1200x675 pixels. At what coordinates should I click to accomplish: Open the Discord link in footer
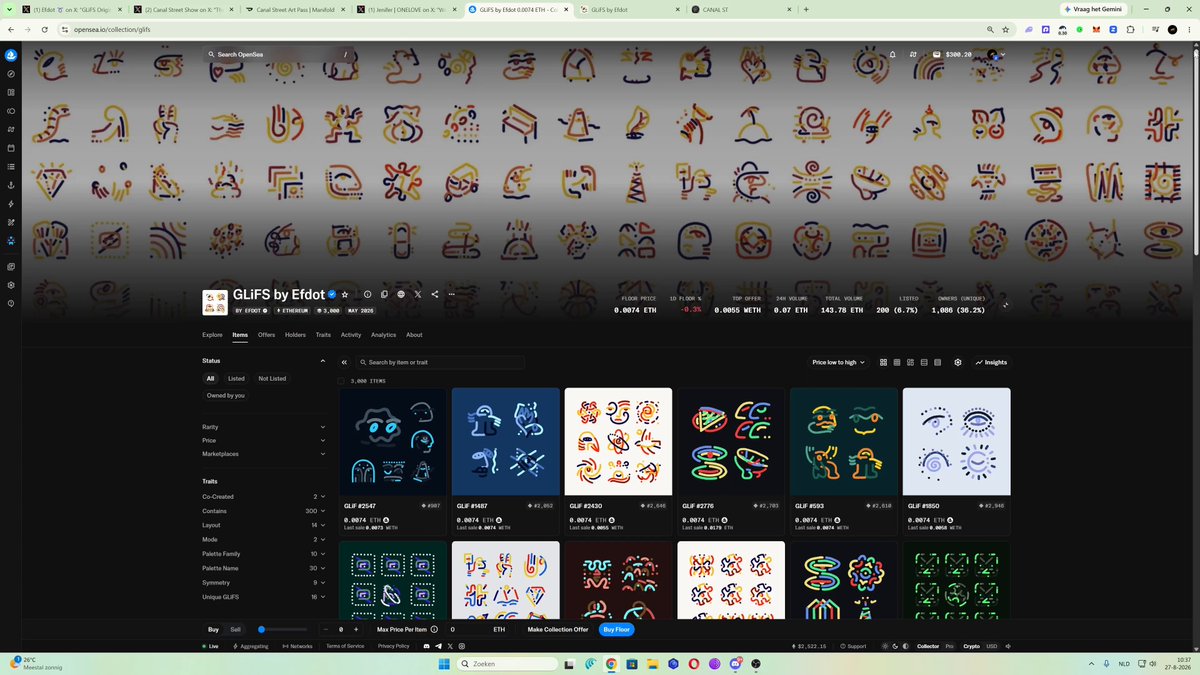(x=425, y=646)
